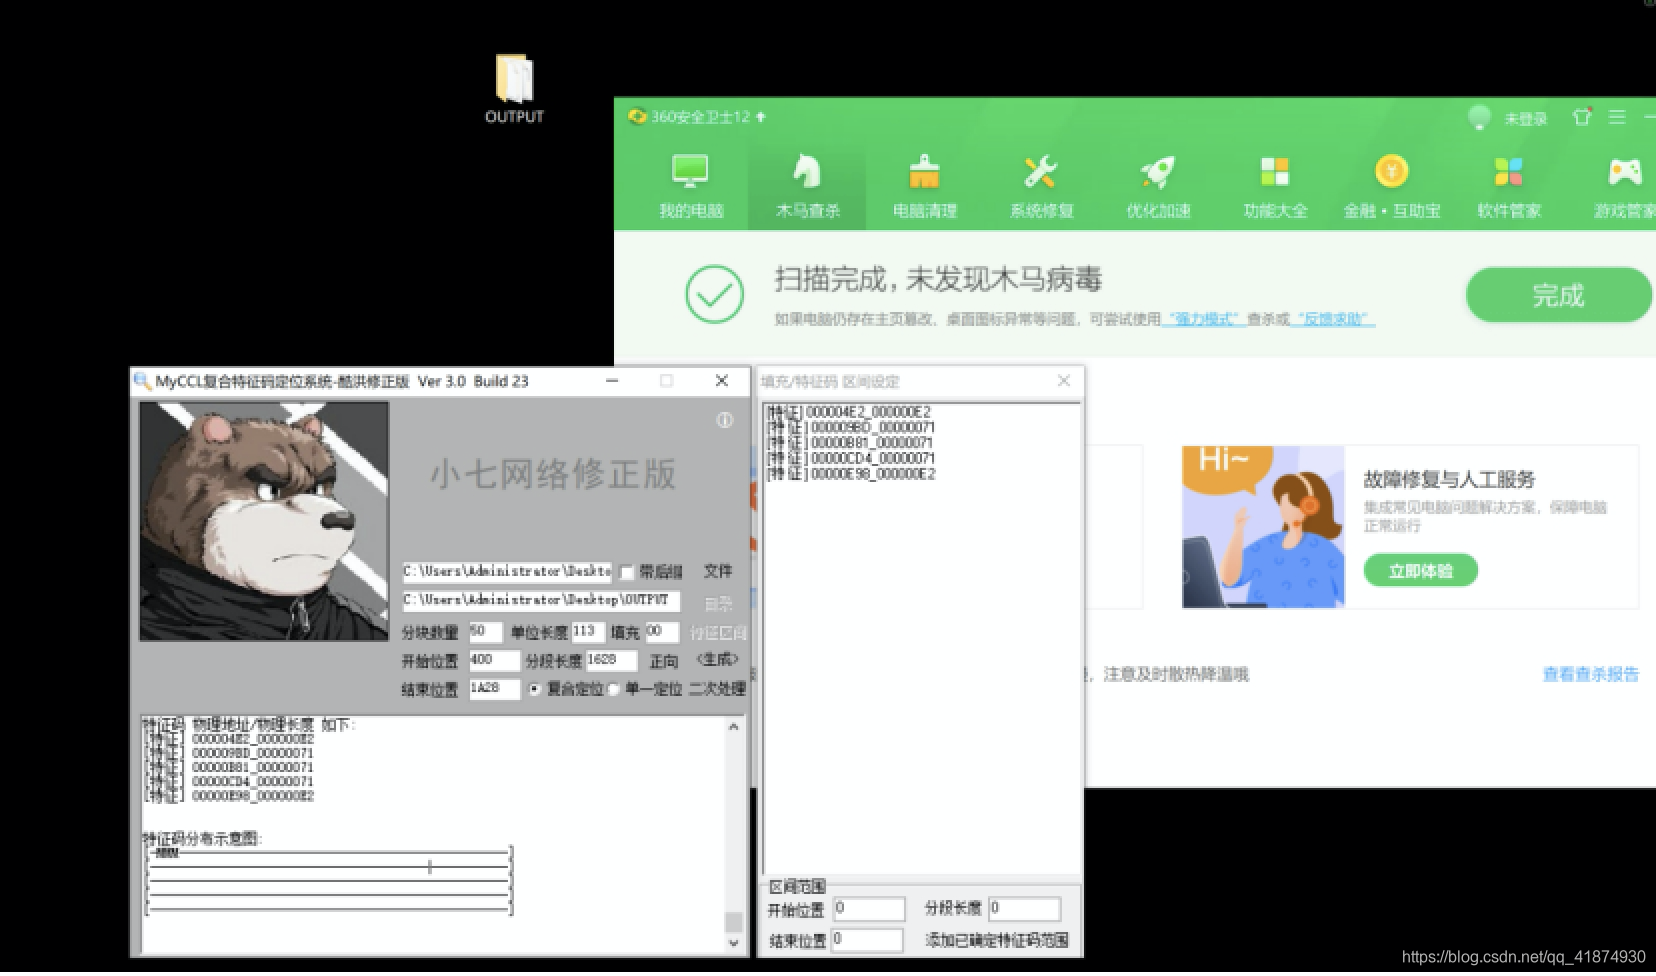1656x976 pixels.
Task: Open the 强力模式 link
Action: pos(1204,319)
